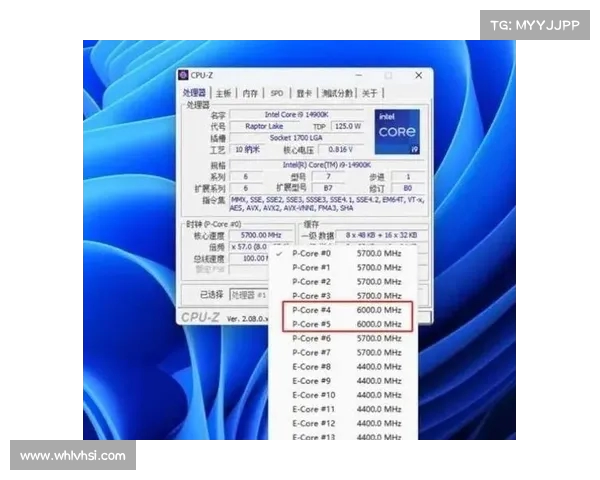The height and width of the screenshot is (480, 600).
Task: Click the name field Intel Core i9 14900K
Action: tap(297, 115)
